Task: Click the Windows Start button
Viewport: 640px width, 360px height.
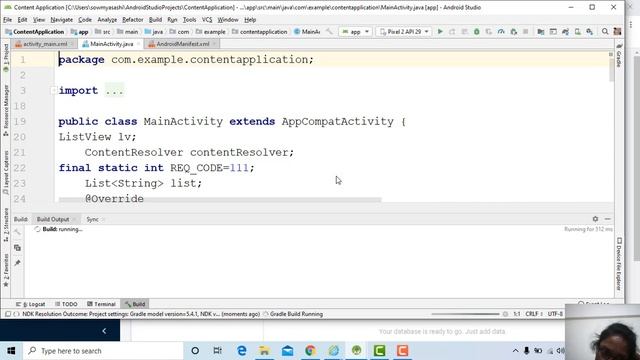Action: point(11,351)
